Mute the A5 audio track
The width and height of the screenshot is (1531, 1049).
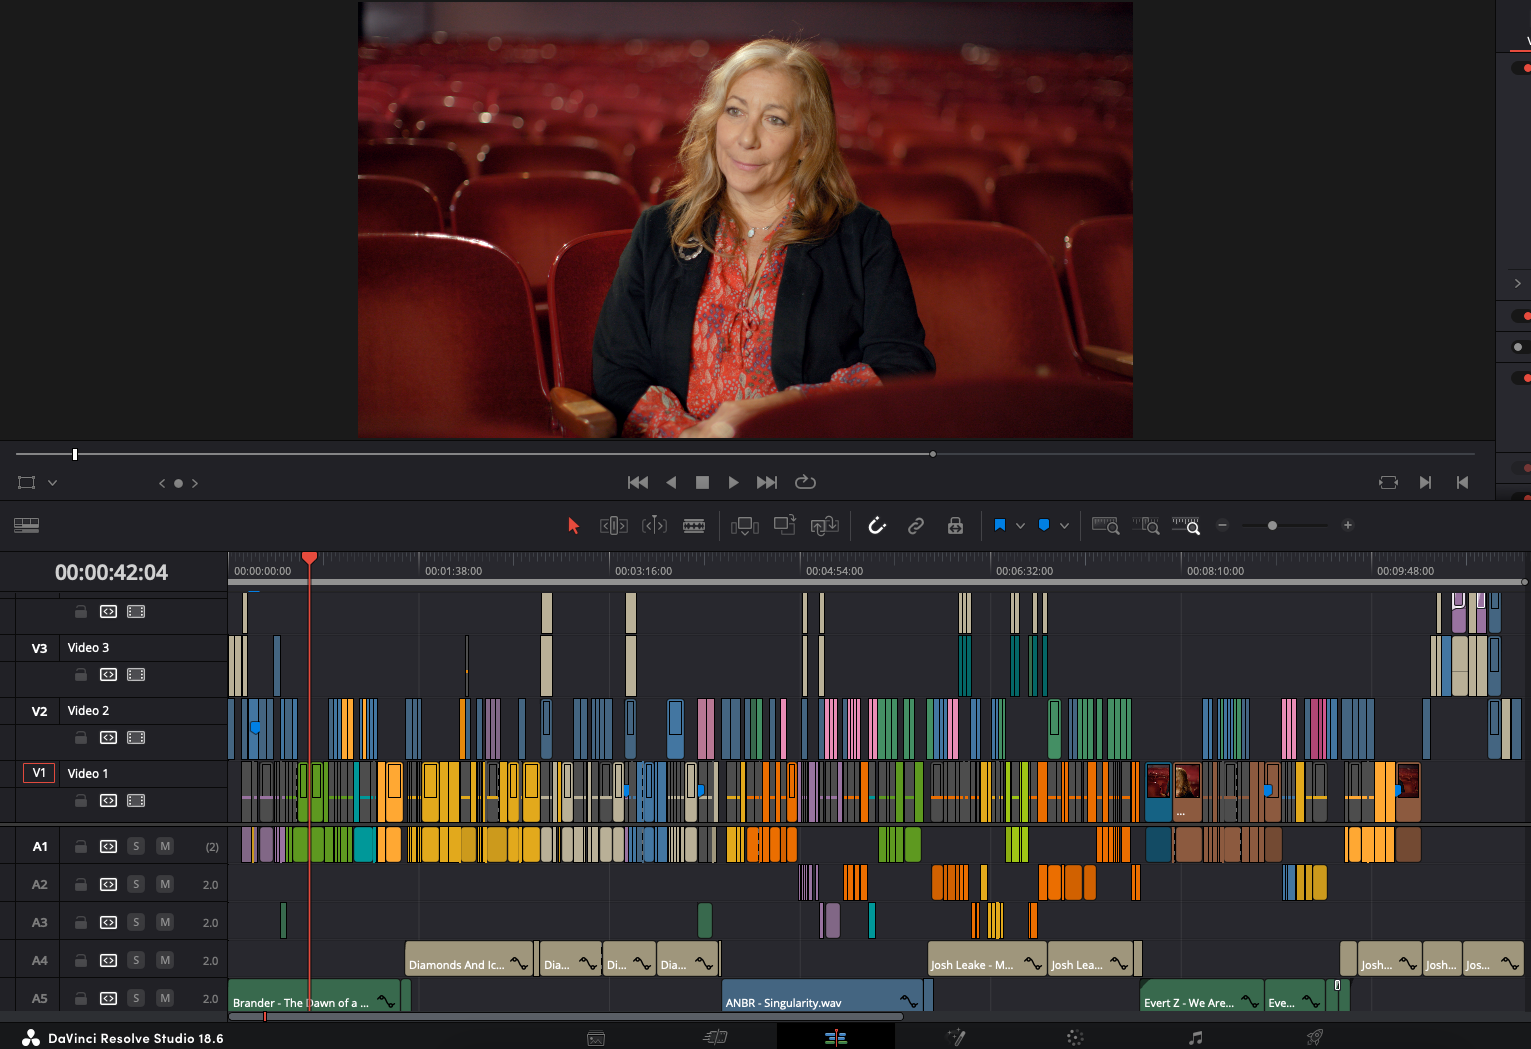pyautogui.click(x=165, y=999)
